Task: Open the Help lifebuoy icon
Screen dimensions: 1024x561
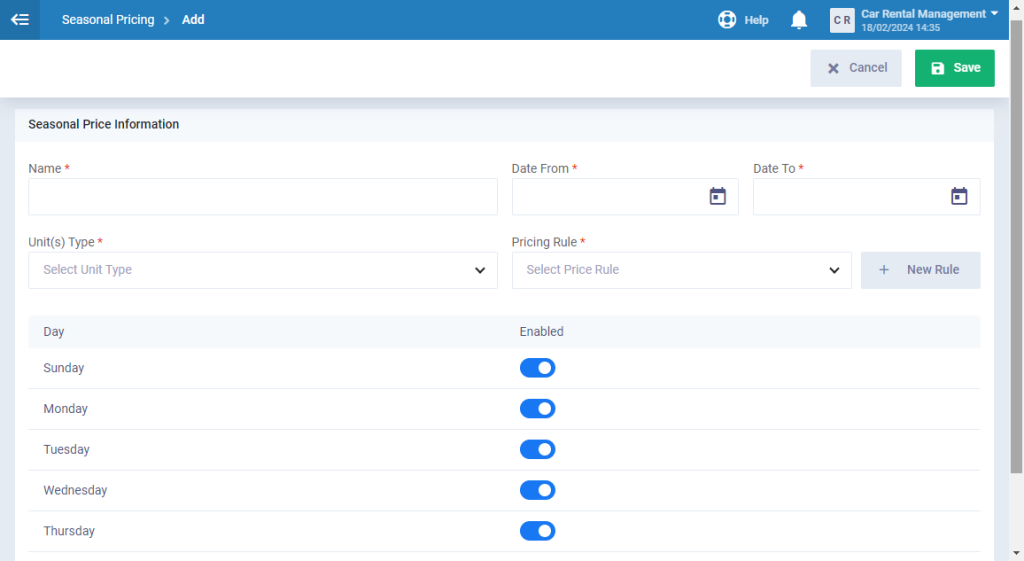Action: pos(727,20)
